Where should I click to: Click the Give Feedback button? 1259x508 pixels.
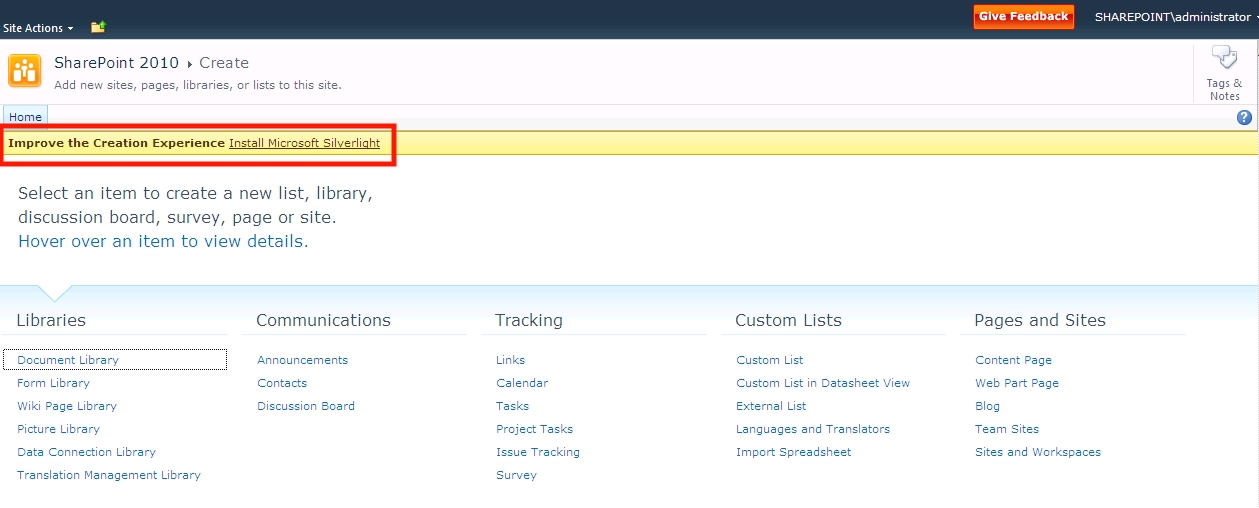[1024, 17]
